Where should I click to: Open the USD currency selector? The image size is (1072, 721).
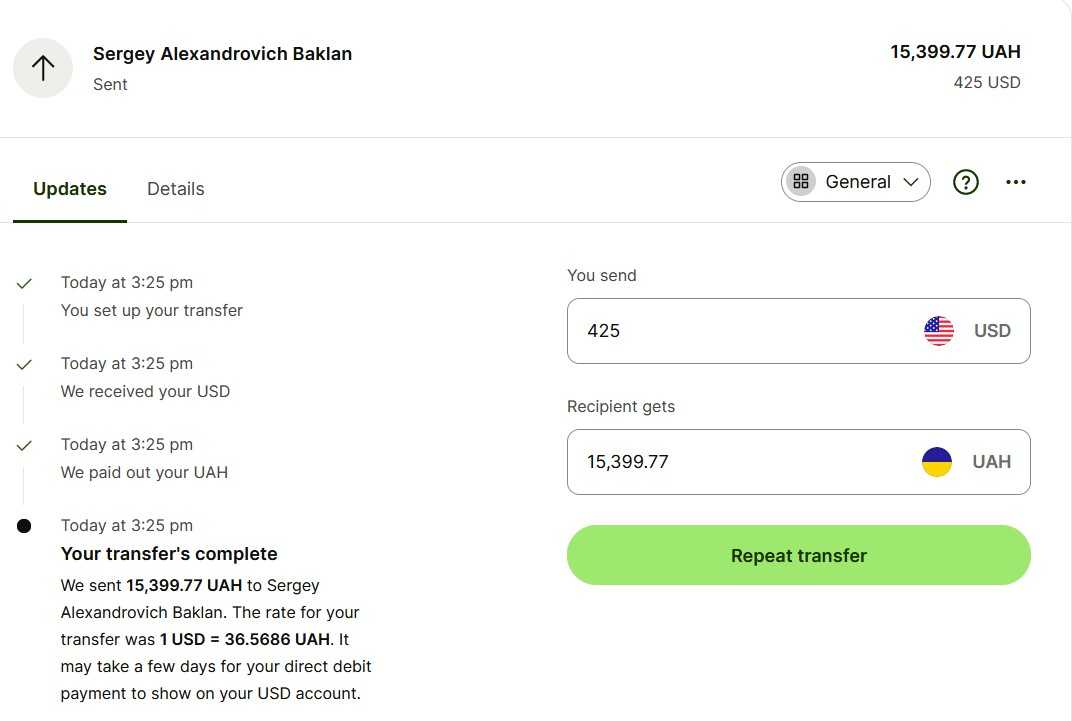tap(992, 331)
